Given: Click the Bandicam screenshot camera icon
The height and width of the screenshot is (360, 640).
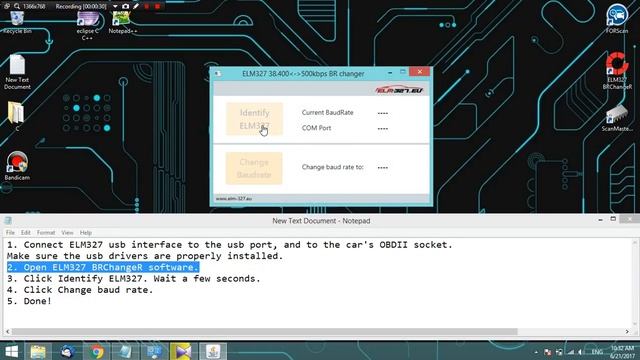Looking at the screenshot, I should pos(125,6).
